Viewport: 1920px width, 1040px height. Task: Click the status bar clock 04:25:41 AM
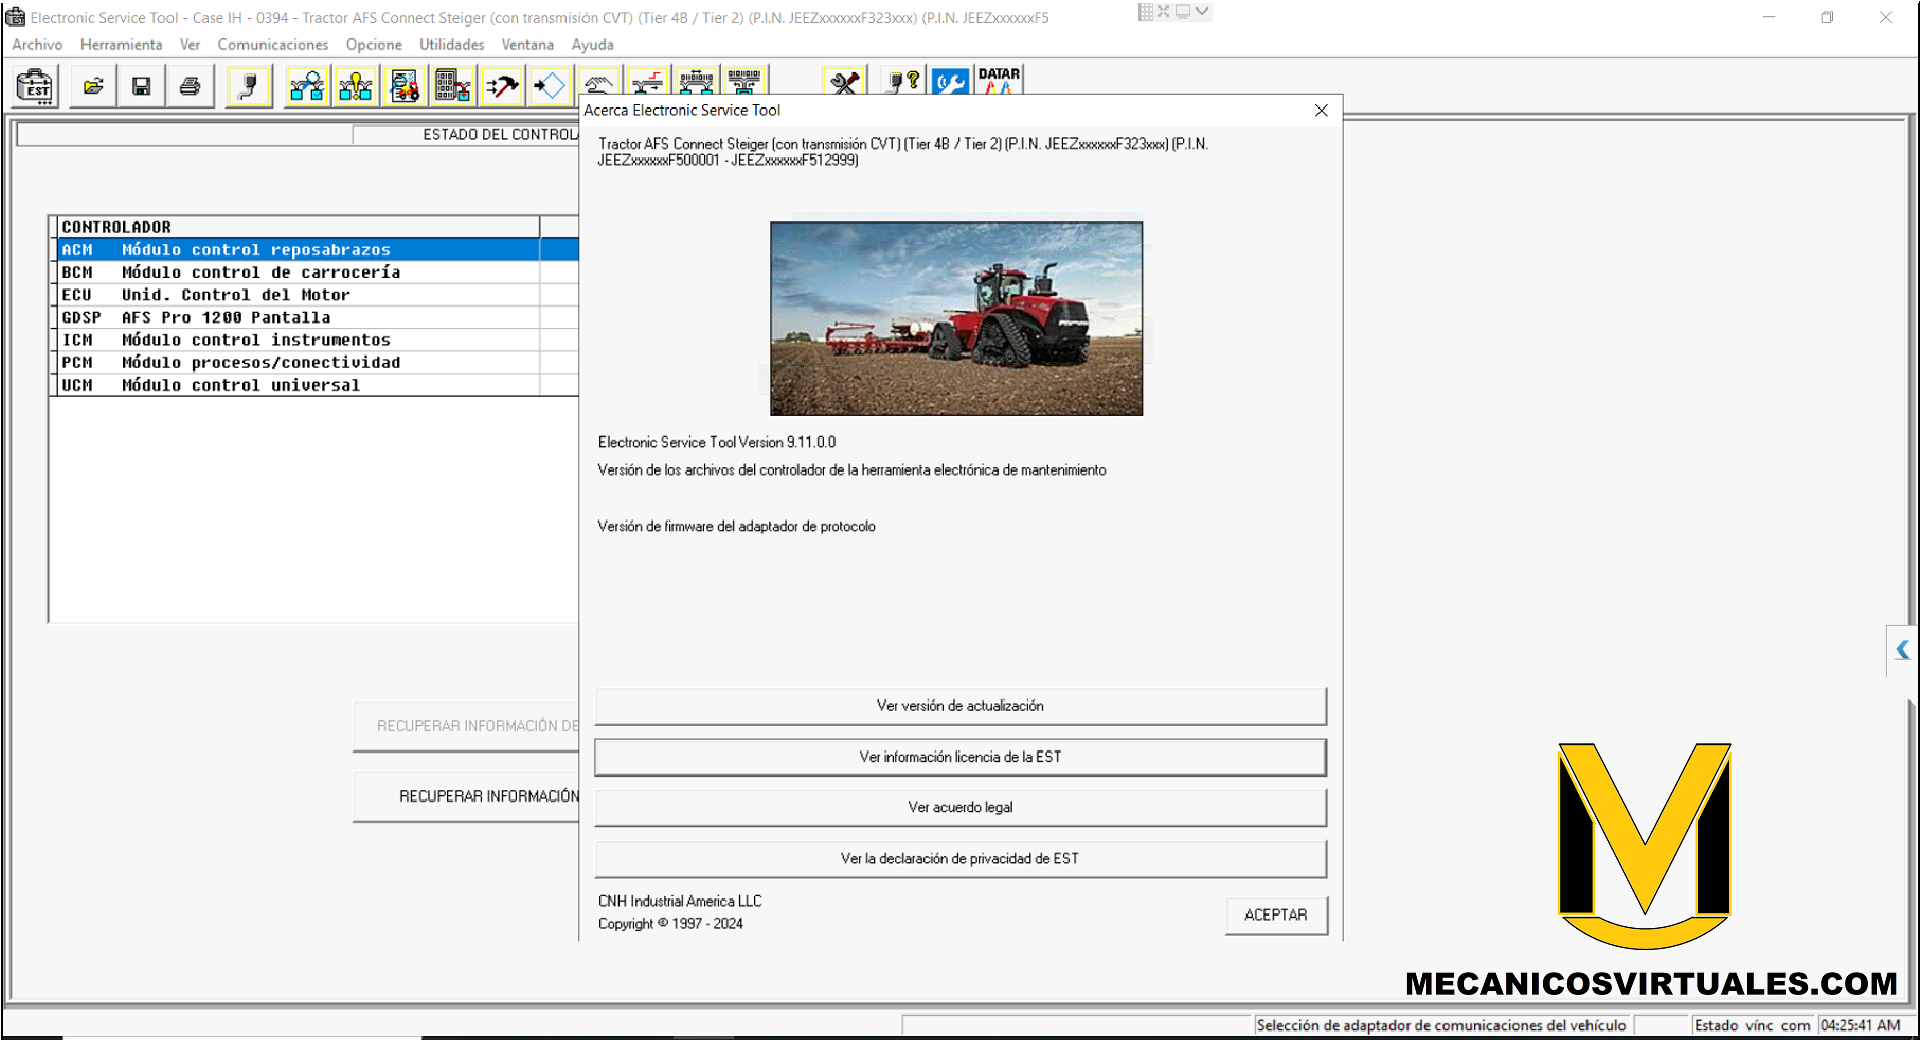1860,1025
